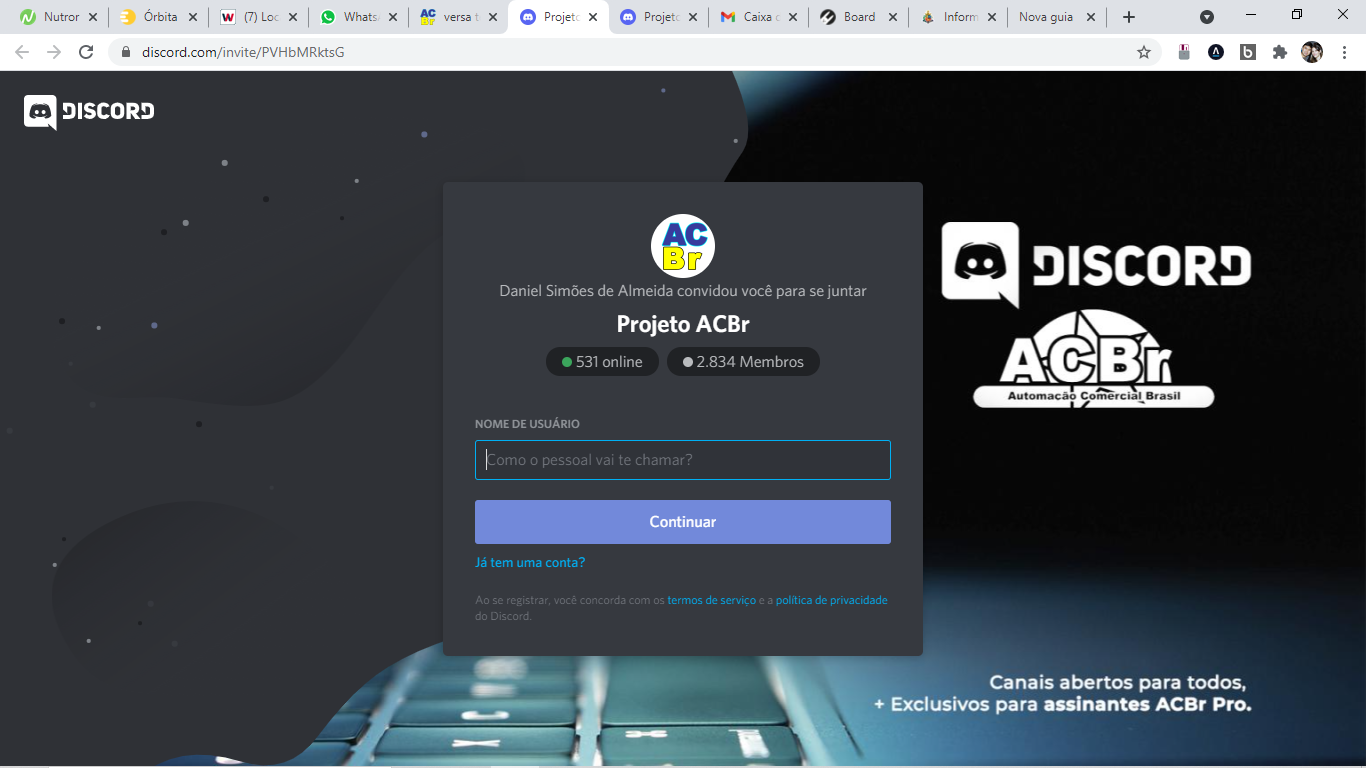Click the WhatsApp tab favicon
Image resolution: width=1366 pixels, height=768 pixels.
tap(328, 17)
